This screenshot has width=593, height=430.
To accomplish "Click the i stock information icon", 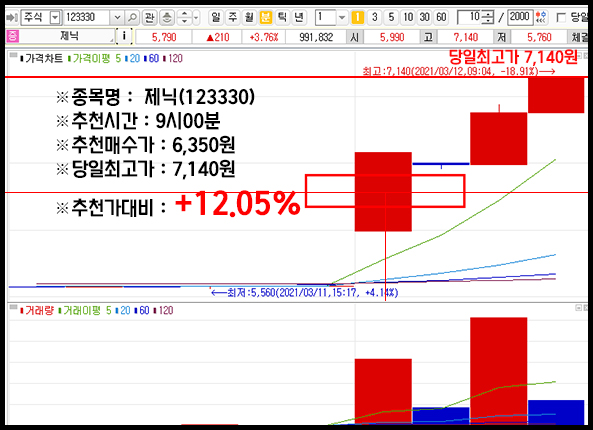I will click(x=124, y=37).
